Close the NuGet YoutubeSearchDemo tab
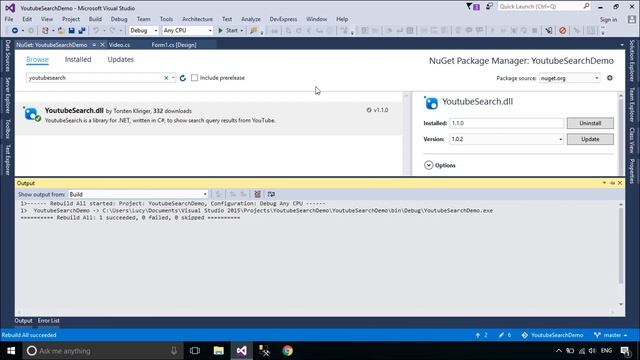Image resolution: width=640 pixels, height=360 pixels. (102, 45)
